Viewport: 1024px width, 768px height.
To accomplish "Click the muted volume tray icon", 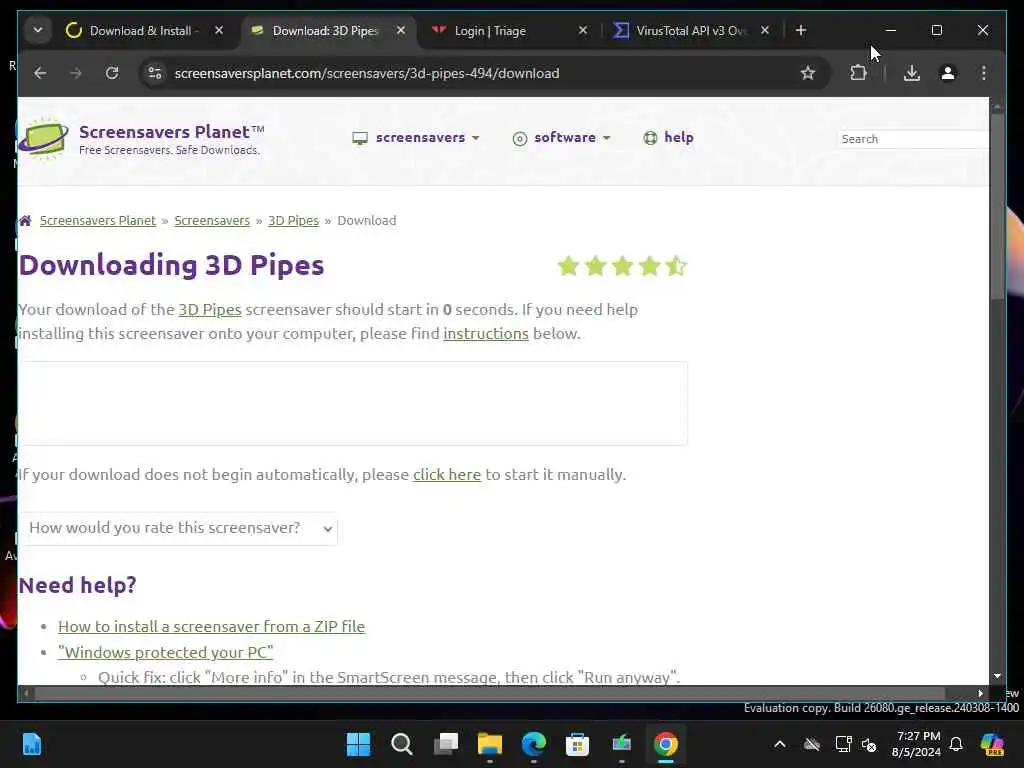I will [869, 744].
